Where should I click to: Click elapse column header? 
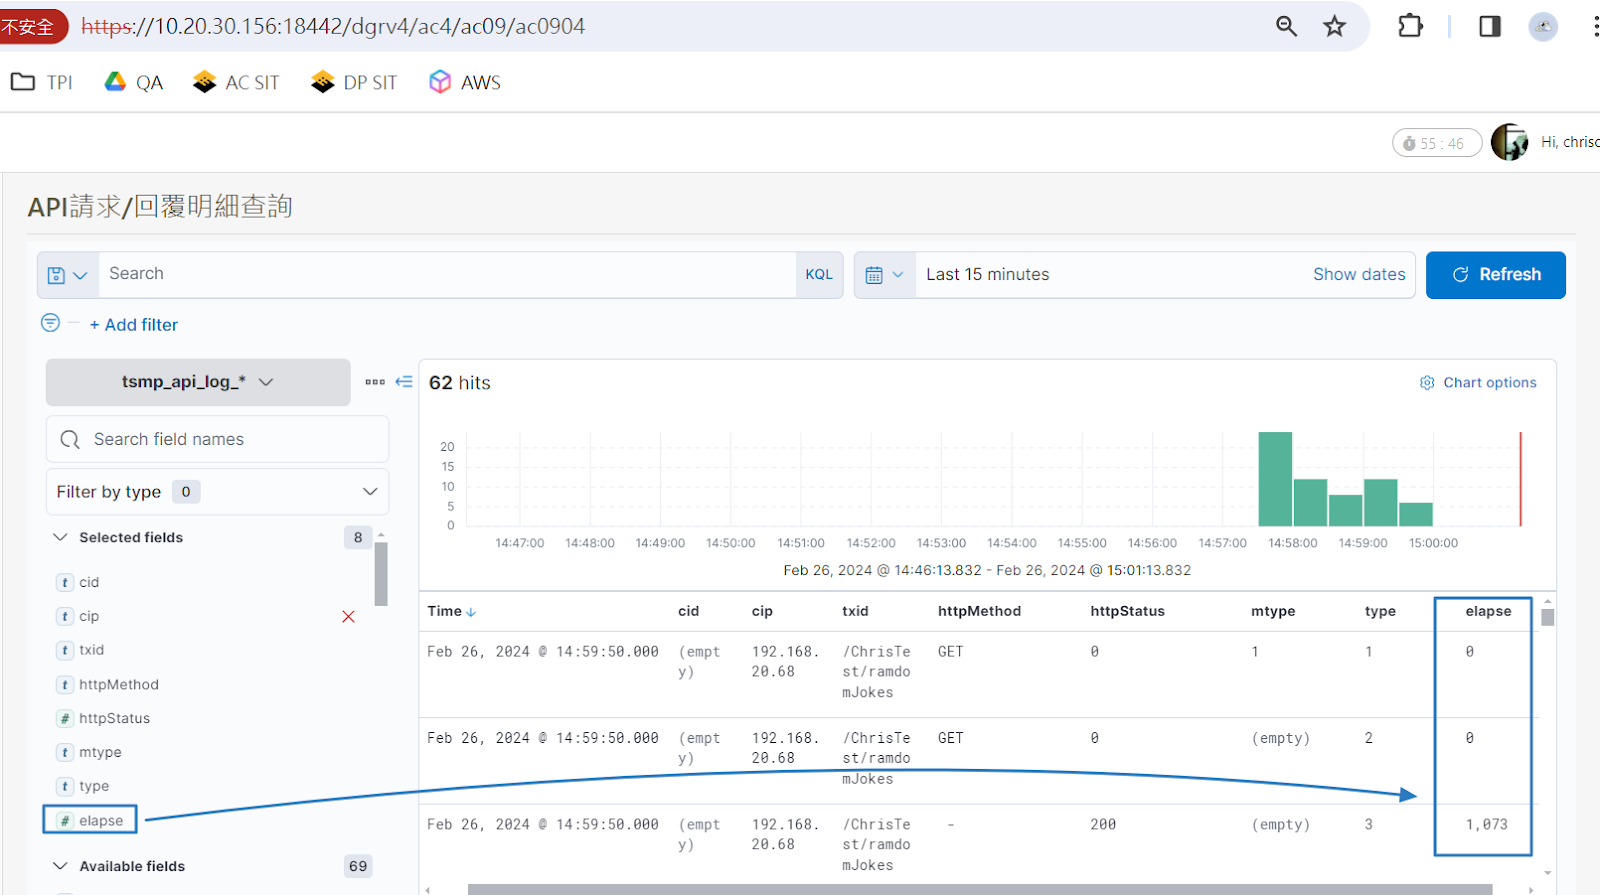pos(1488,611)
